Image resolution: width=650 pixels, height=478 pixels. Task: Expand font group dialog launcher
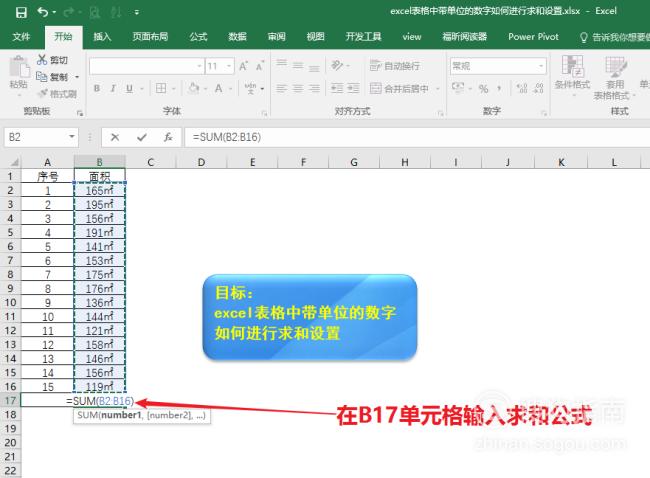pyautogui.click(x=264, y=113)
